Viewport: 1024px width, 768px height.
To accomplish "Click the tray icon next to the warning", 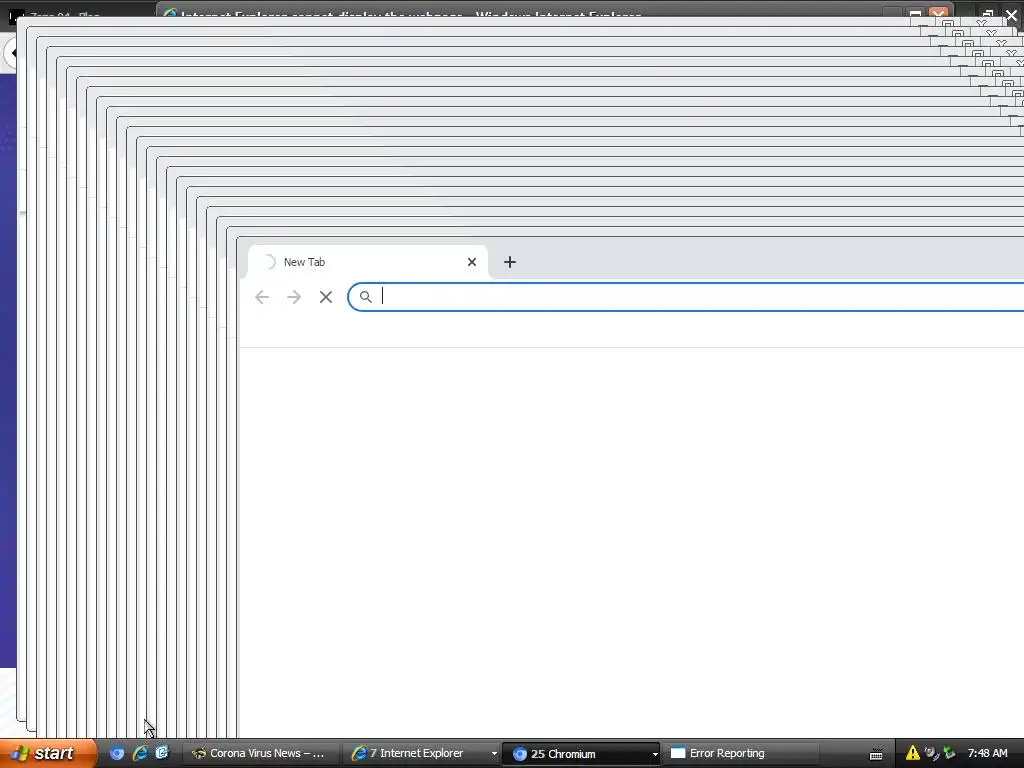I will point(932,753).
